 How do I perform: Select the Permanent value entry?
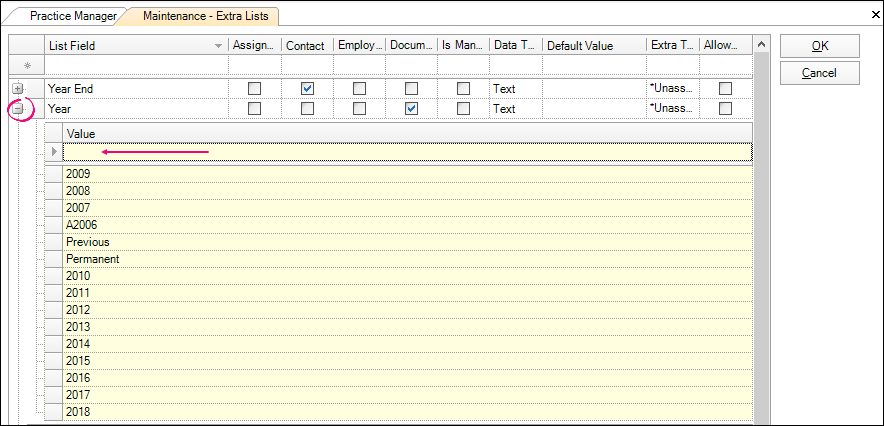point(400,259)
